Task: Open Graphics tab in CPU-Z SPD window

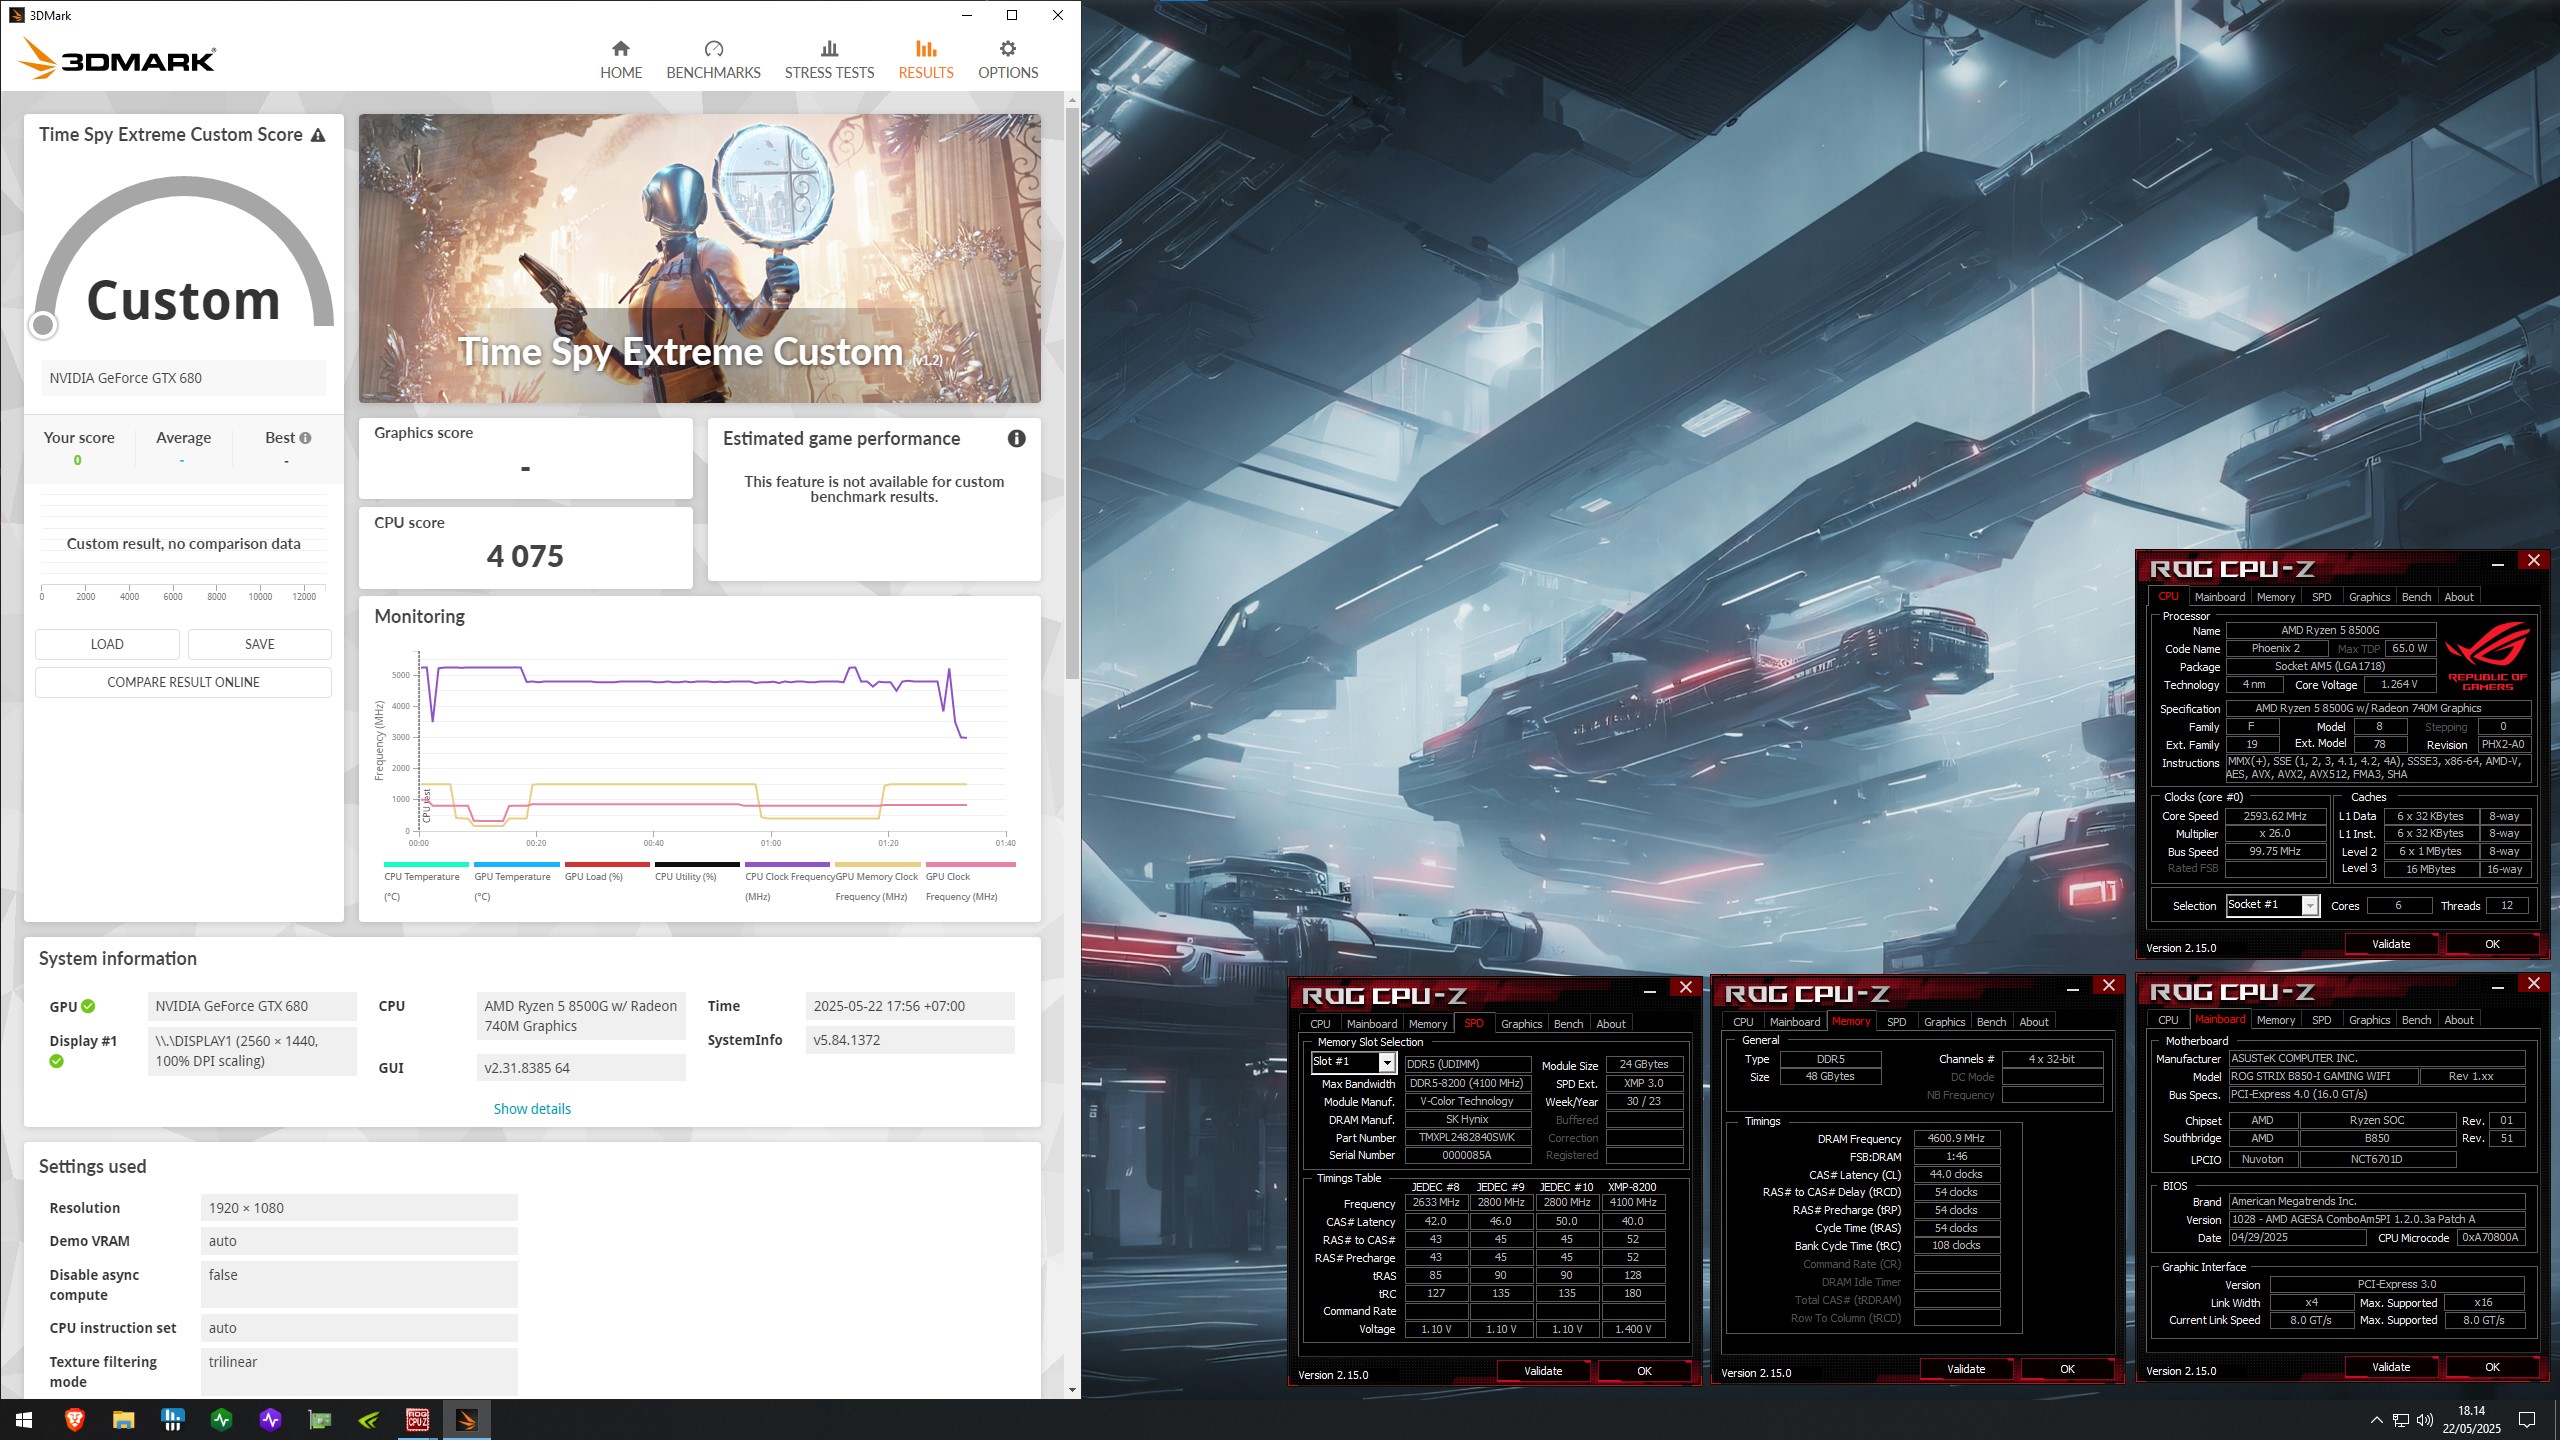Action: [1521, 1023]
